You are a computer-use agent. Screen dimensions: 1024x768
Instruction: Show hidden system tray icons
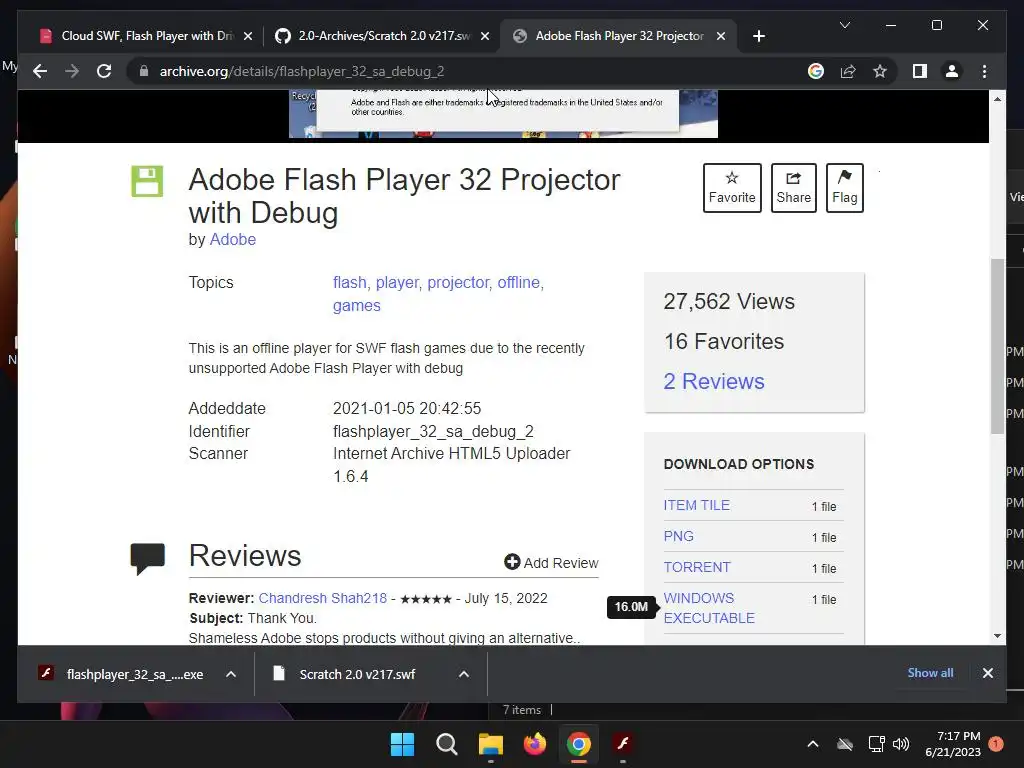click(x=812, y=744)
